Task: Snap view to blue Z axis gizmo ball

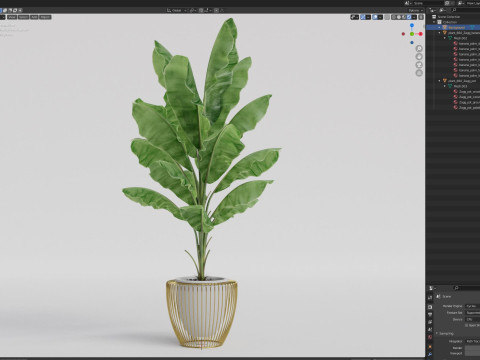Action: [412, 25]
